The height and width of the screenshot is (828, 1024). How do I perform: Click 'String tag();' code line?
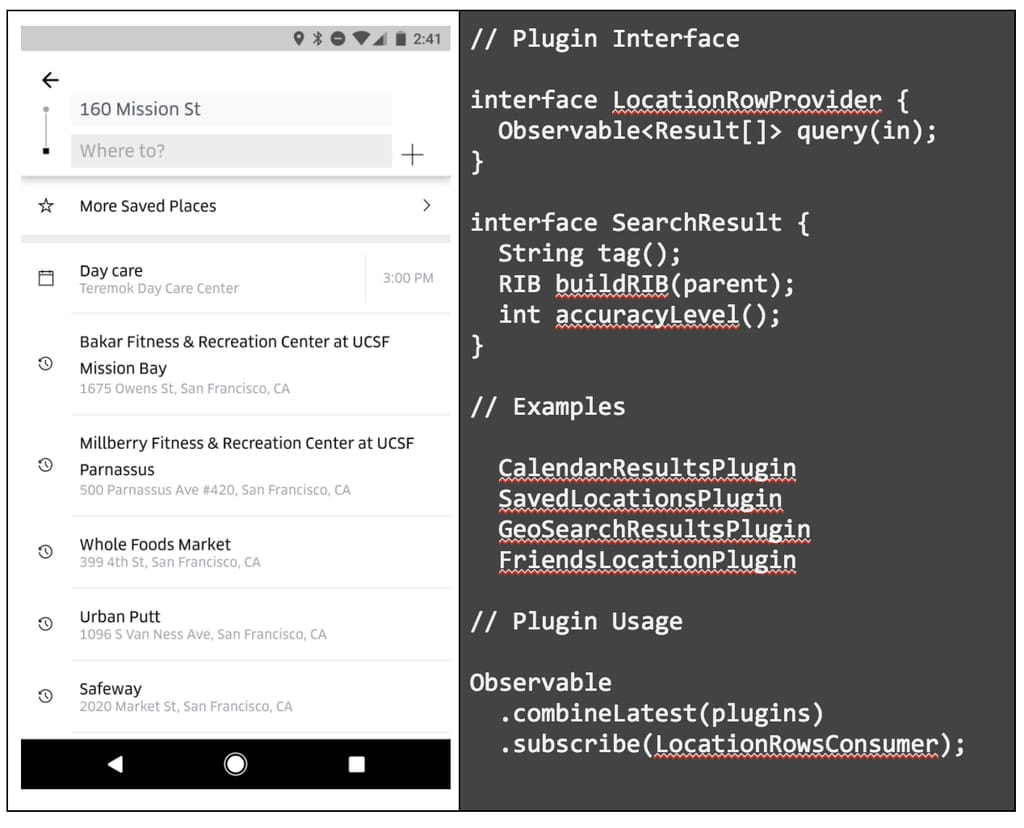590,253
